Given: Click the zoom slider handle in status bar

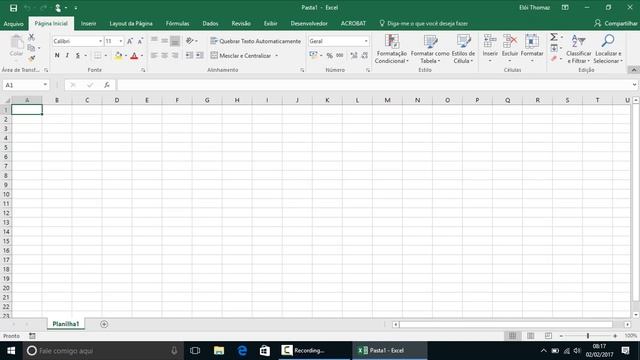Looking at the screenshot, I should coord(588,336).
